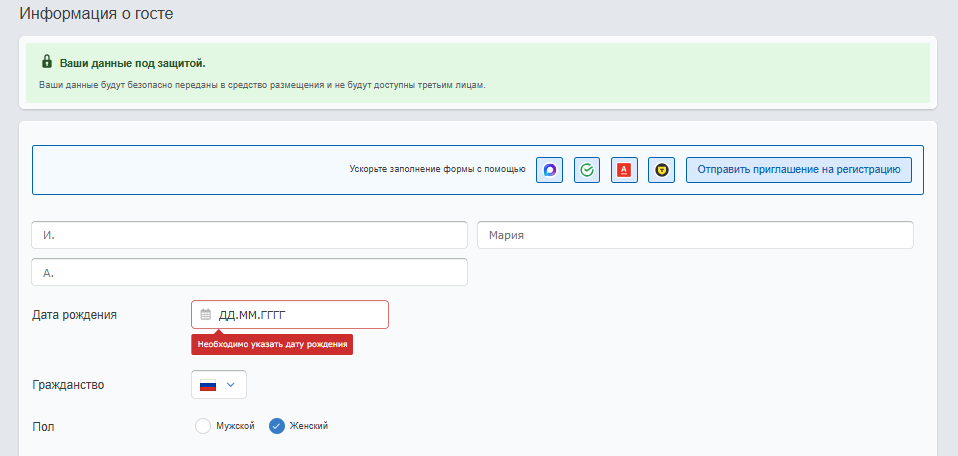Focus the first name field with Мария
This screenshot has width=958, height=456.
695,235
